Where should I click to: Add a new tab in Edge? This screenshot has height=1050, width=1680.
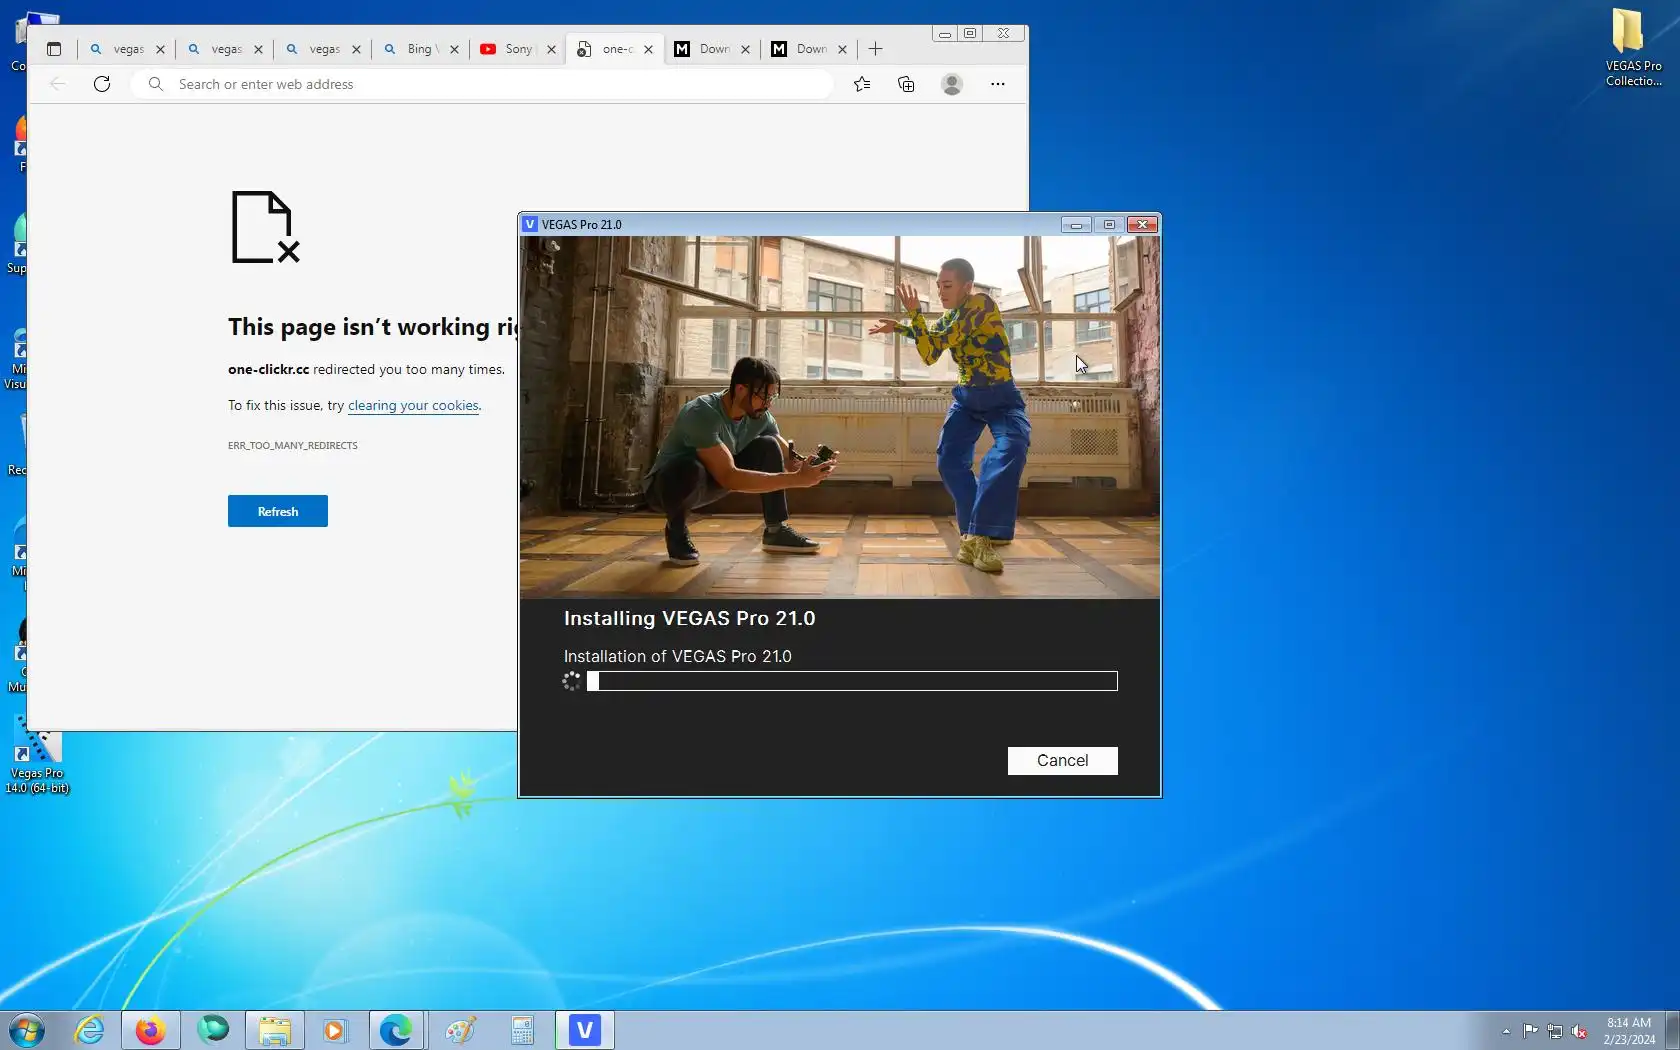[x=876, y=49]
